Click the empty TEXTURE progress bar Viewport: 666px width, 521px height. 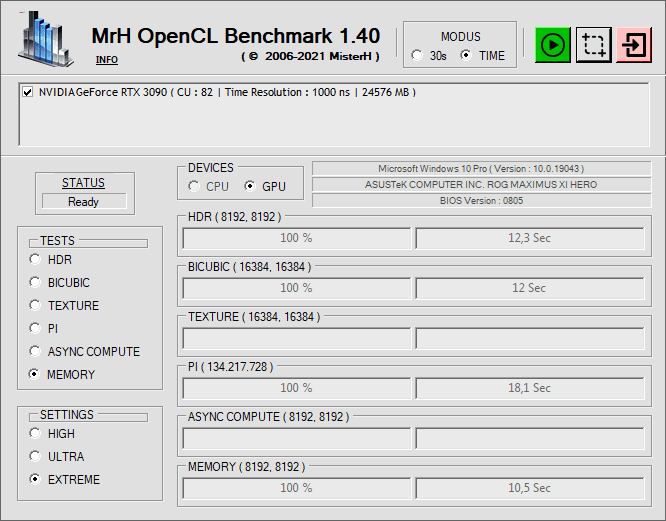[x=296, y=338]
